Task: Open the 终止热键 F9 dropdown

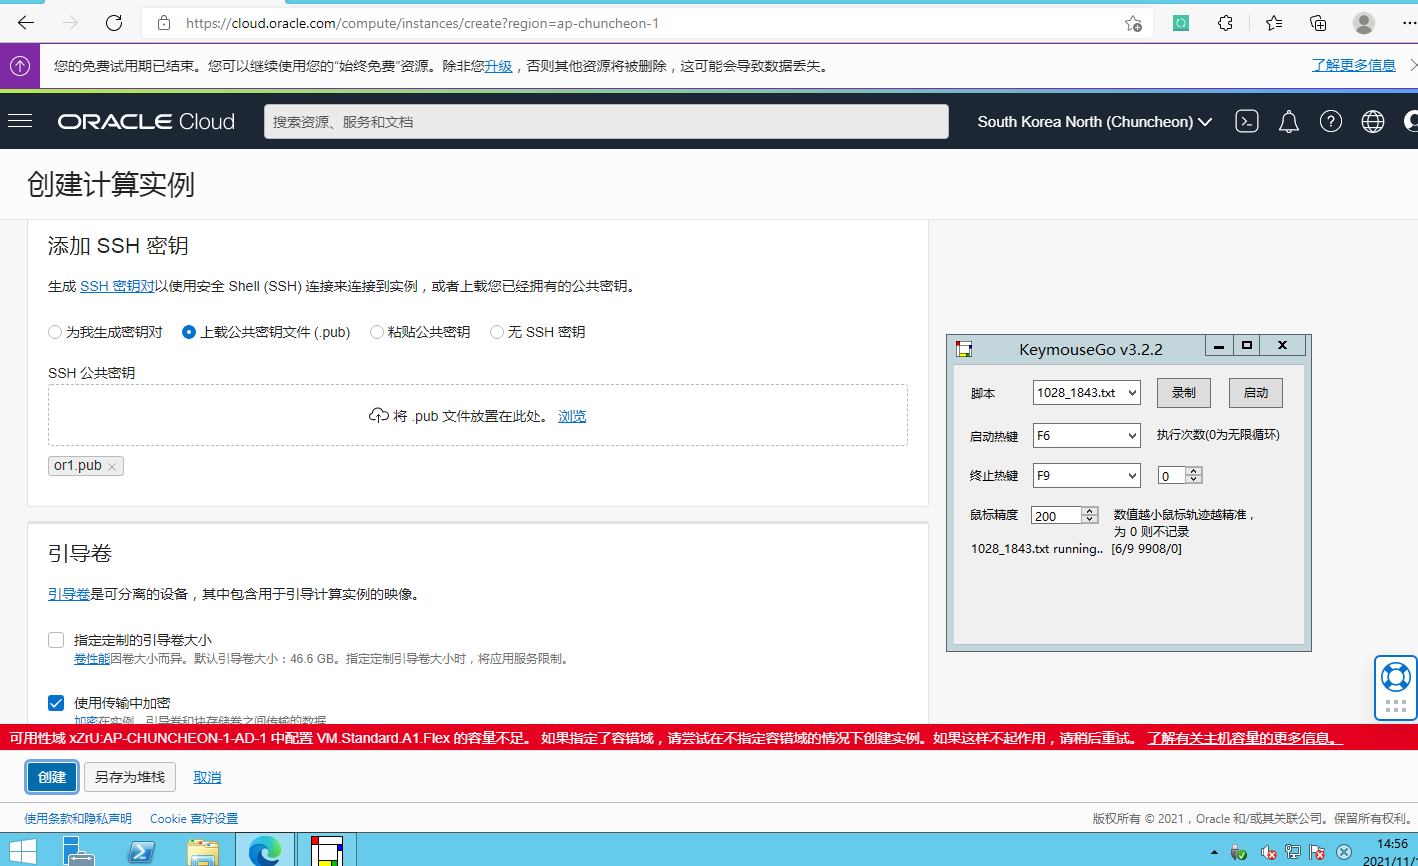Action: (x=1086, y=475)
